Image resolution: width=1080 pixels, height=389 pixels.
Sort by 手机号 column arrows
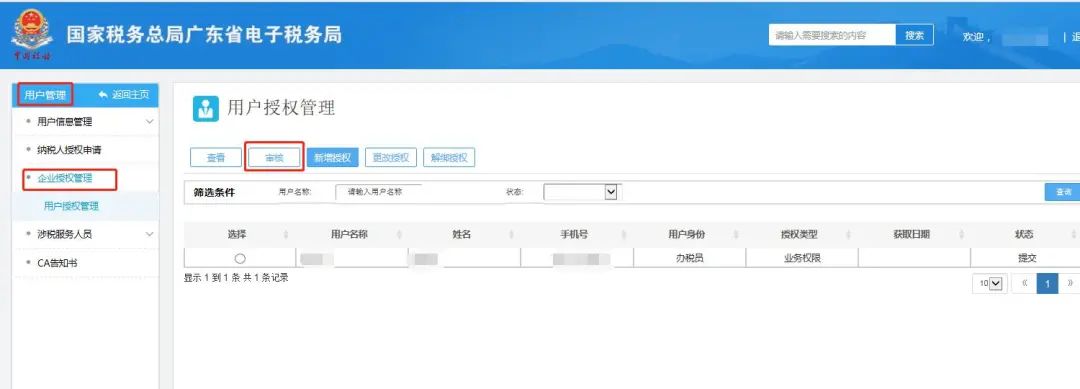tap(624, 235)
